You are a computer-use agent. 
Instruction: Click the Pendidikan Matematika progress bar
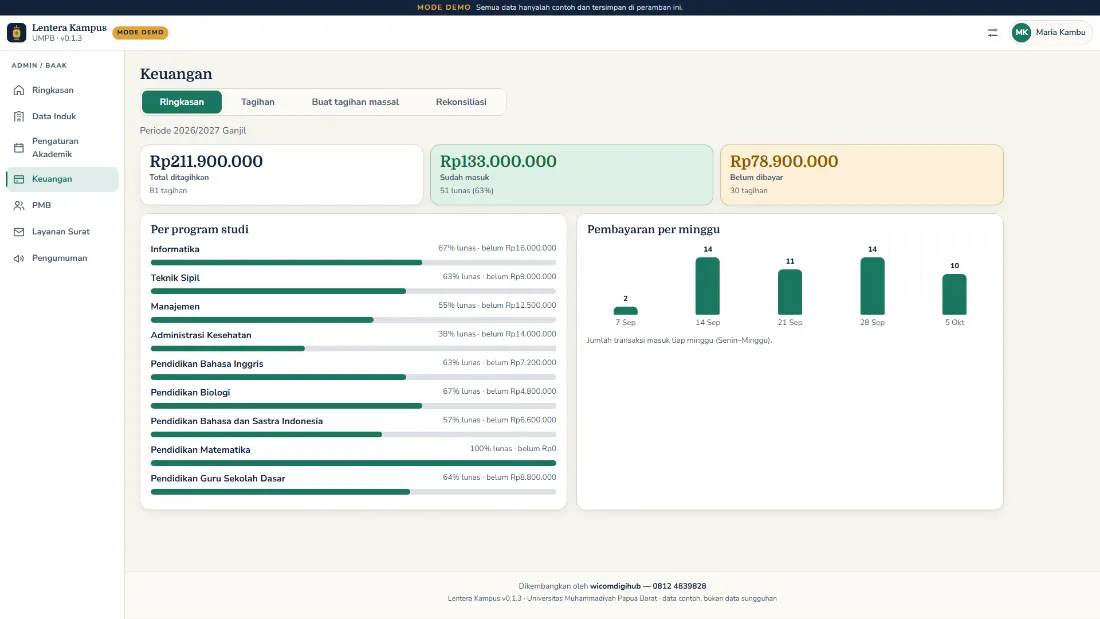pos(353,463)
